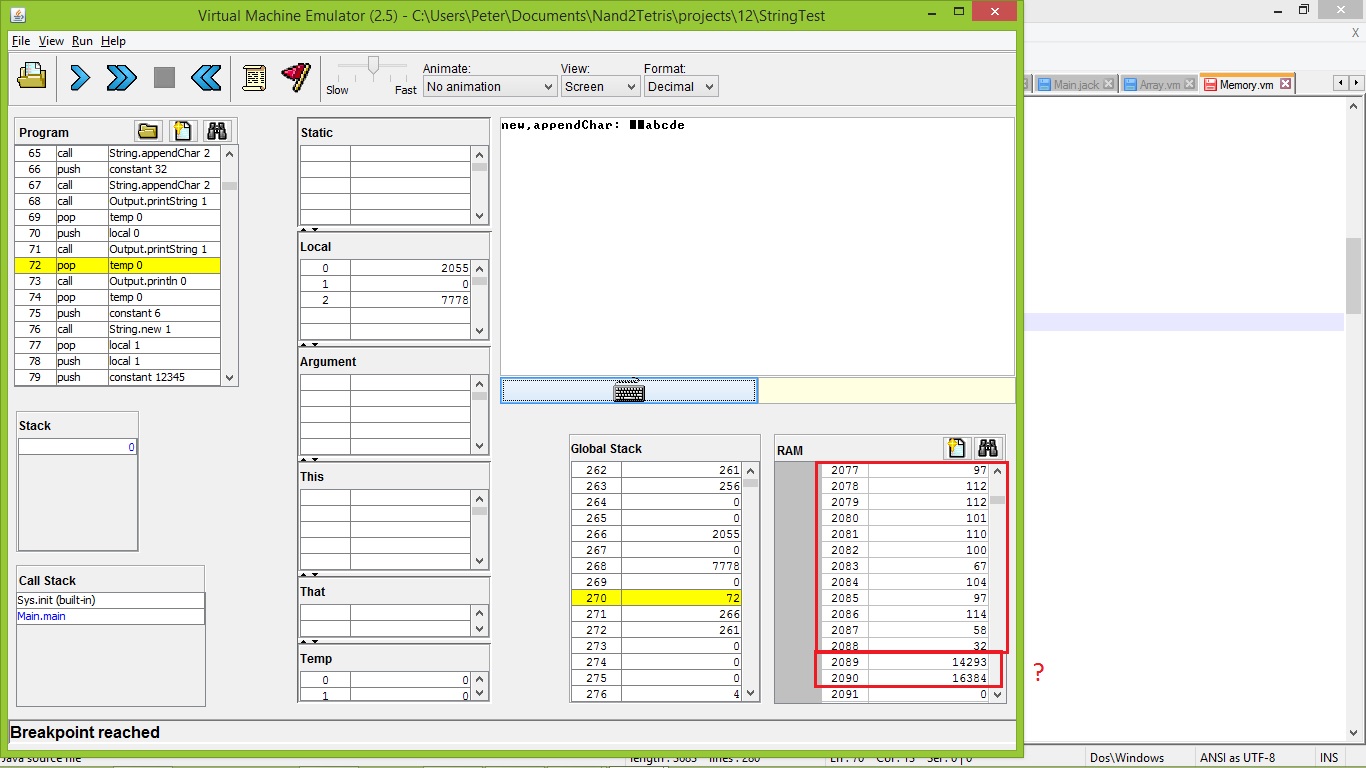
Task: Click the gray Stop square button
Action: [164, 77]
